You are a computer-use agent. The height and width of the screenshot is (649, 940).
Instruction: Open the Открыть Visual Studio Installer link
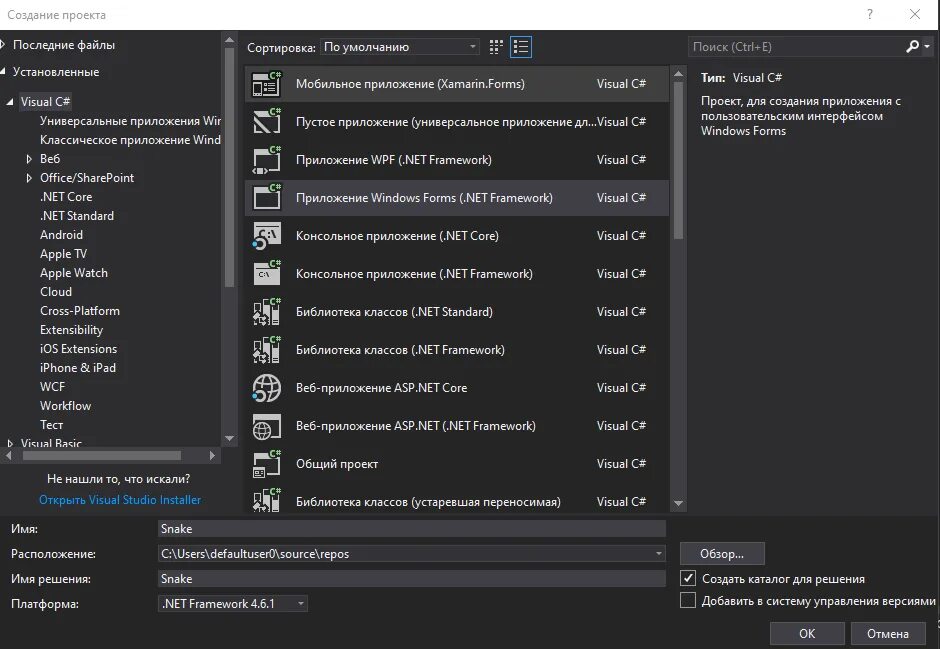[120, 500]
